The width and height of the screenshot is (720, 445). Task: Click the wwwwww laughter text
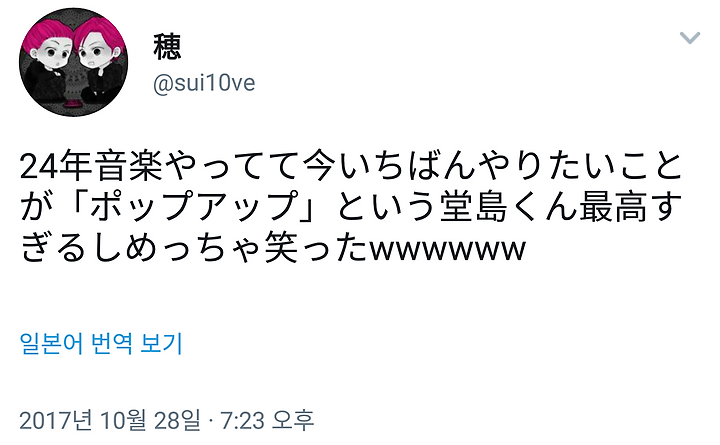[x=448, y=251]
